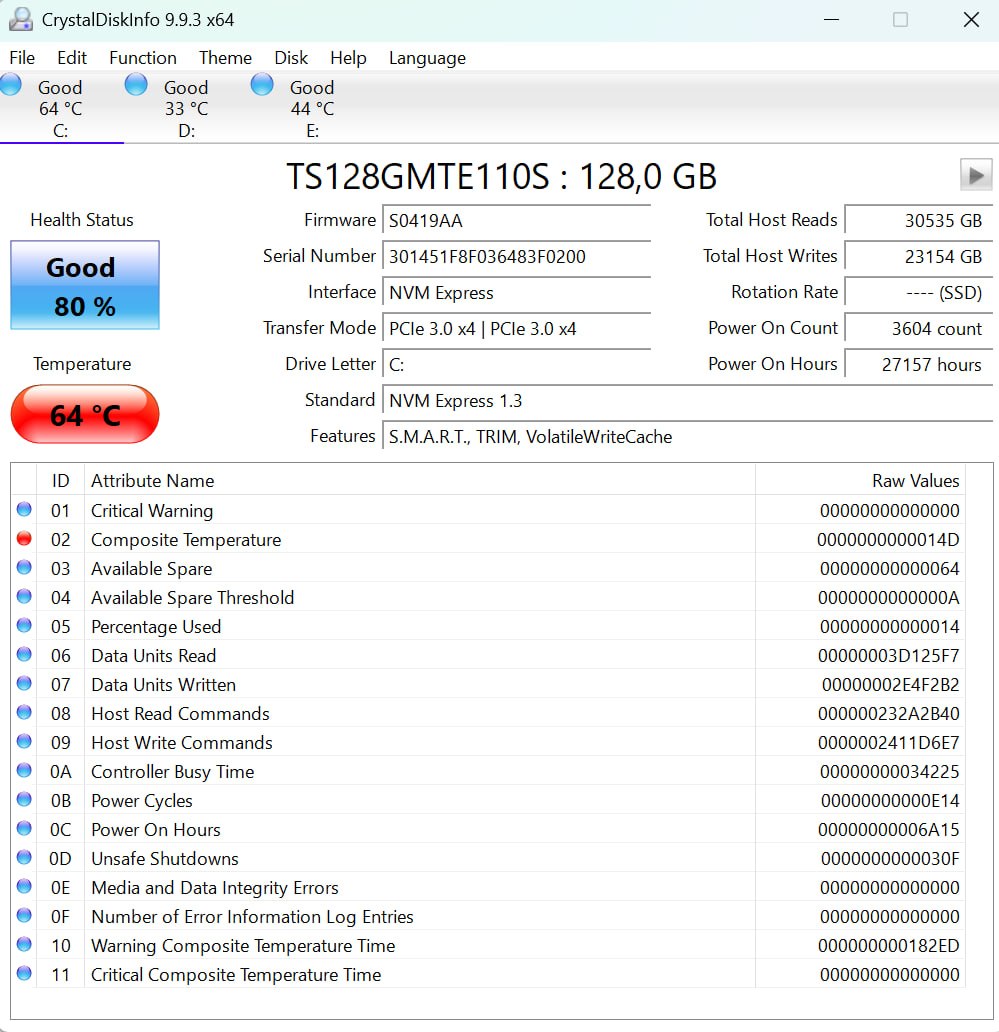
Task: Click the status dot beside Unsafe Shutdowns
Action: coord(24,858)
